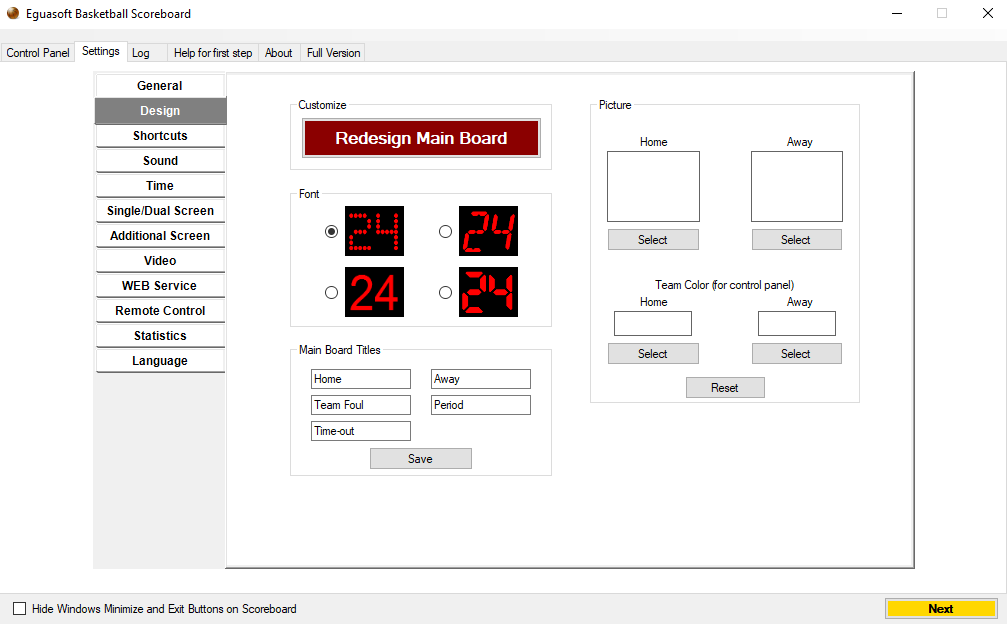Image resolution: width=1007 pixels, height=624 pixels.
Task: Open the About tab
Action: click(x=279, y=53)
